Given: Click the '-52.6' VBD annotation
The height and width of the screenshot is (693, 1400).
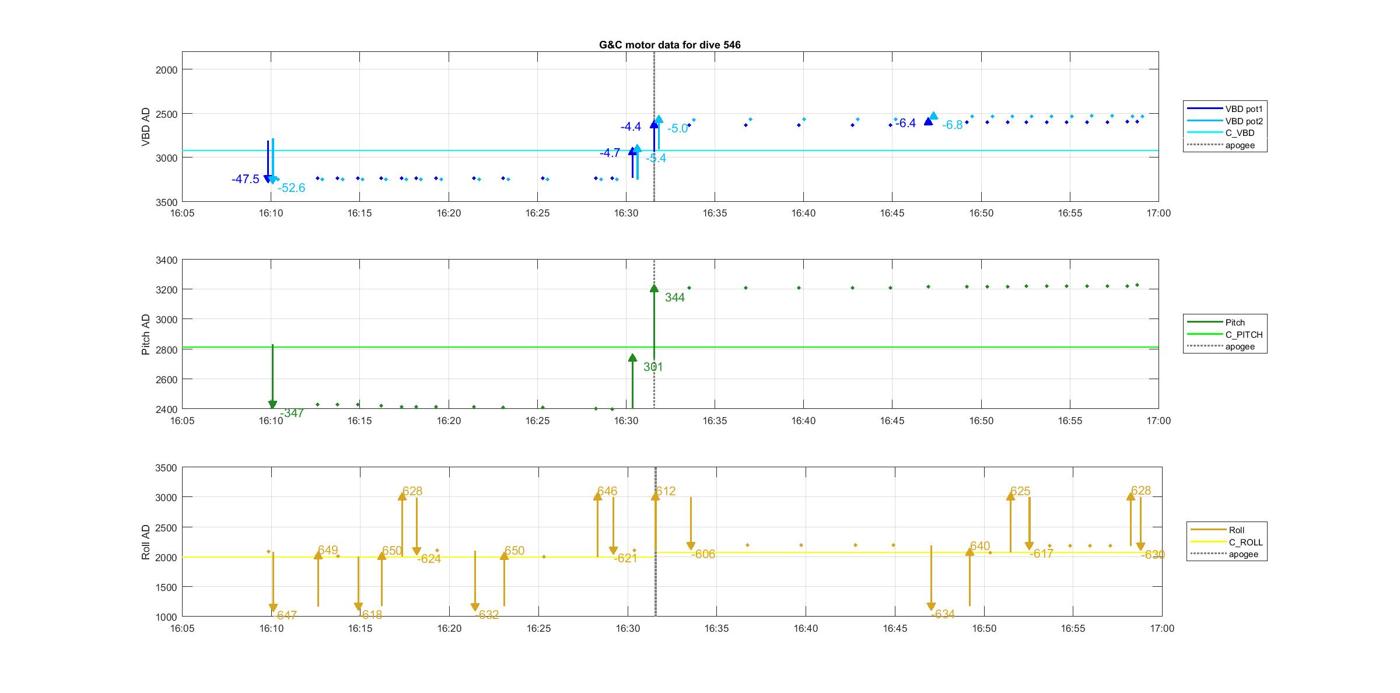Looking at the screenshot, I should click(x=291, y=188).
